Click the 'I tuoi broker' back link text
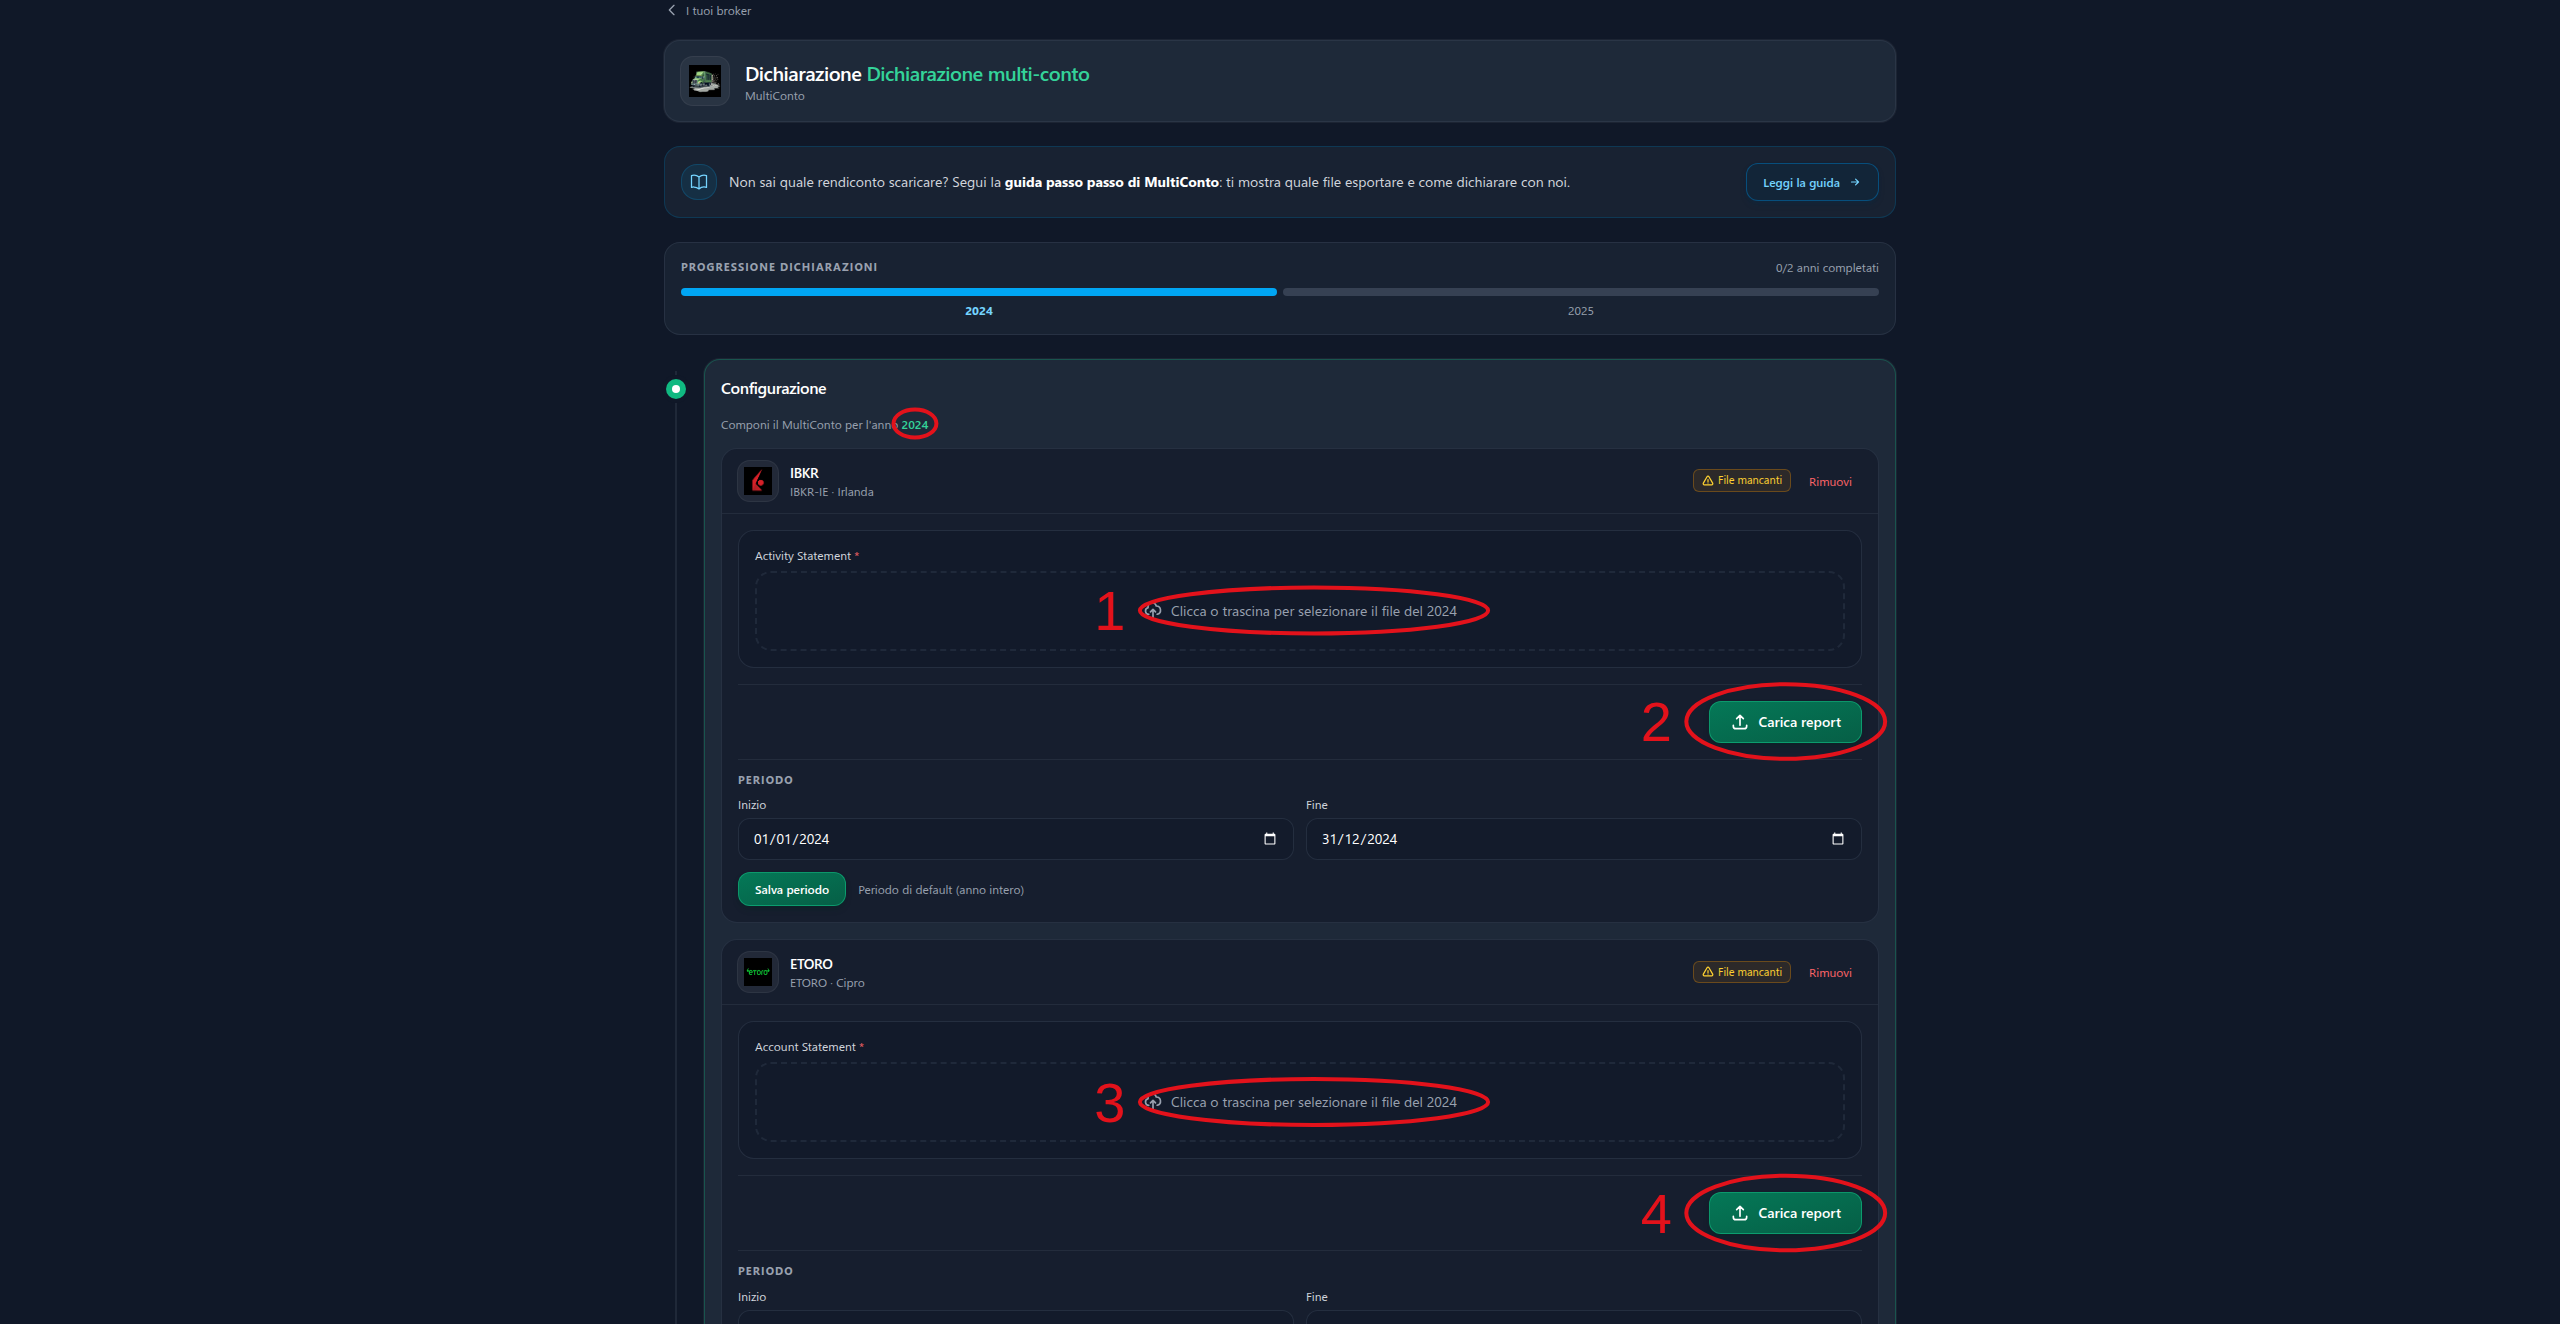2560x1324 pixels. pos(718,11)
